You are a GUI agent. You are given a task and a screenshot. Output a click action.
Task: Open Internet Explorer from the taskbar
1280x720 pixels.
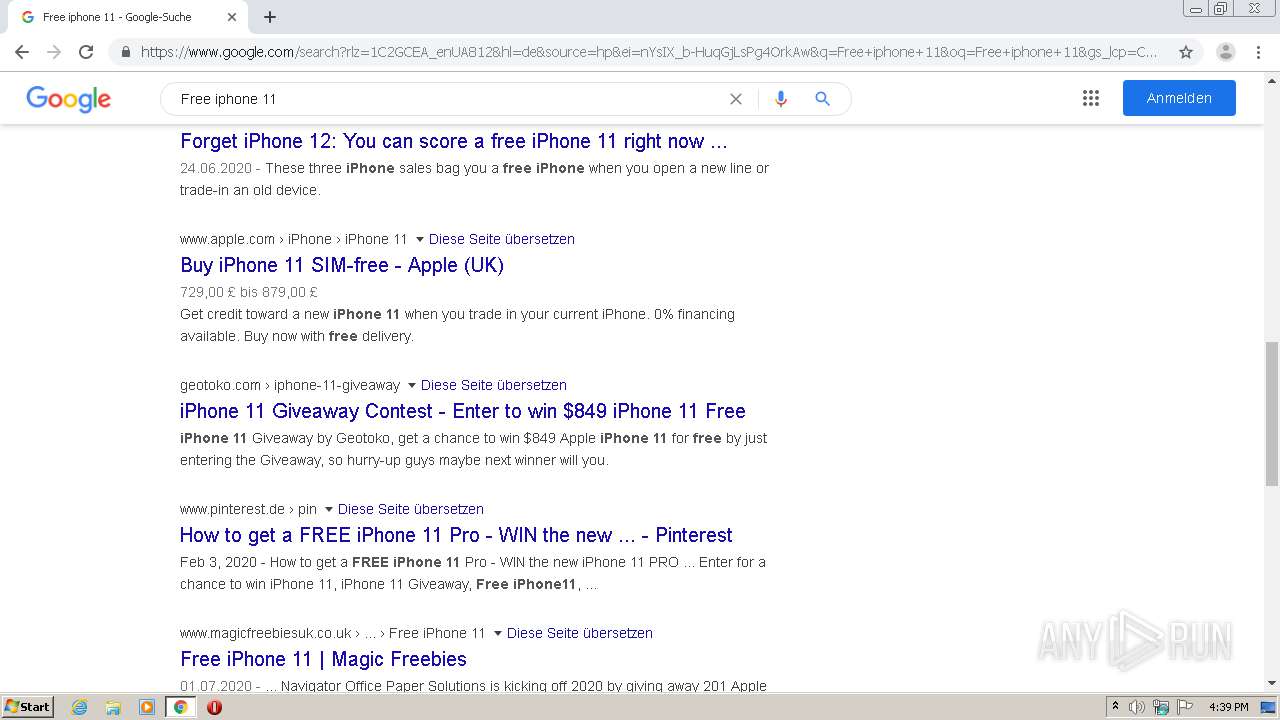pyautogui.click(x=80, y=707)
